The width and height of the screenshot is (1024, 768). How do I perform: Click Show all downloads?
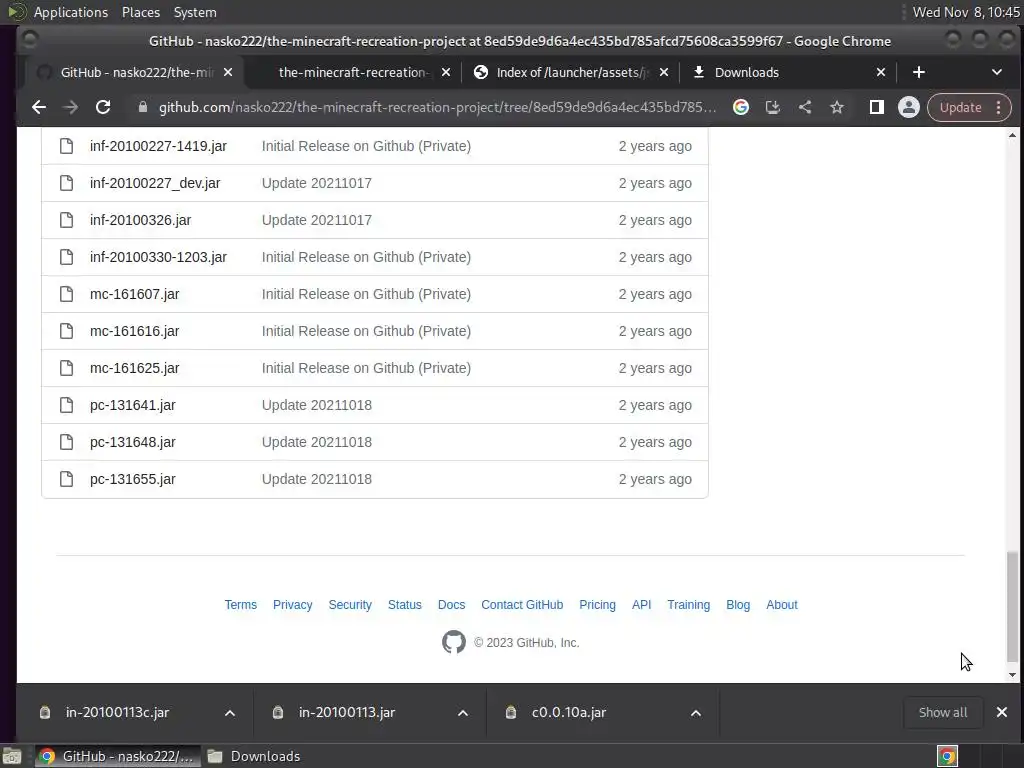coord(942,712)
